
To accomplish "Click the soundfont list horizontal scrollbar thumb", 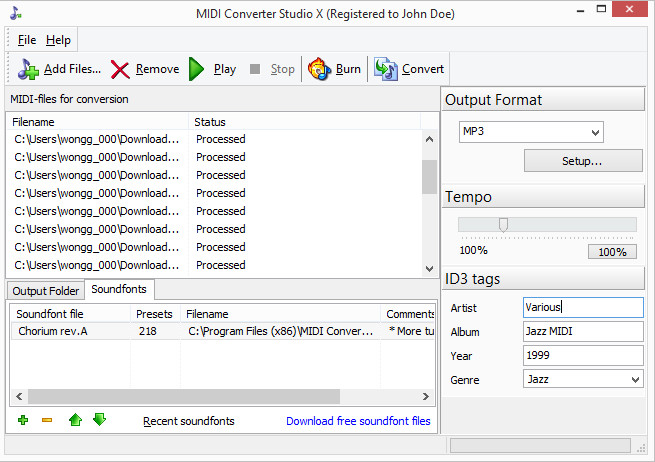I will pyautogui.click(x=184, y=396).
